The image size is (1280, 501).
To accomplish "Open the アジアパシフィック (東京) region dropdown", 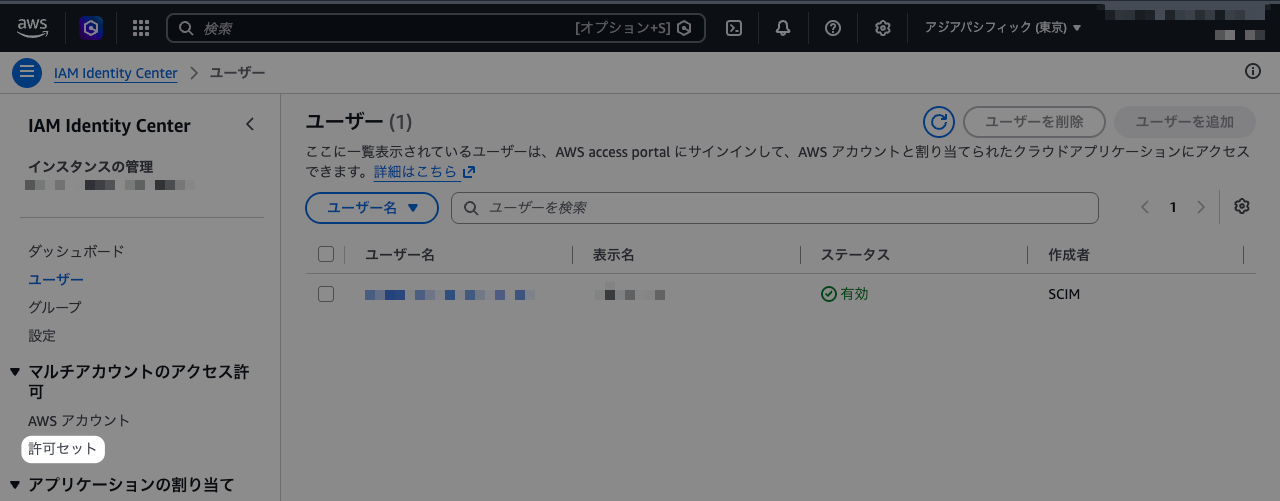I will pos(1003,28).
